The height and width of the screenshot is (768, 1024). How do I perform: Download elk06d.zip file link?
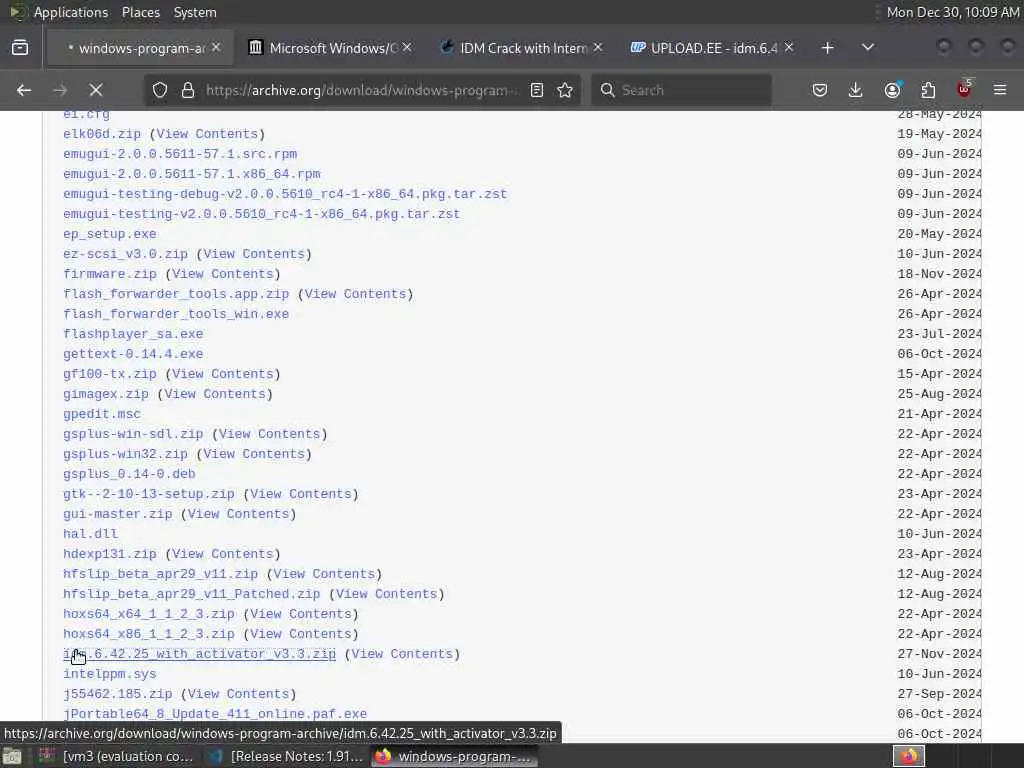click(x=102, y=134)
